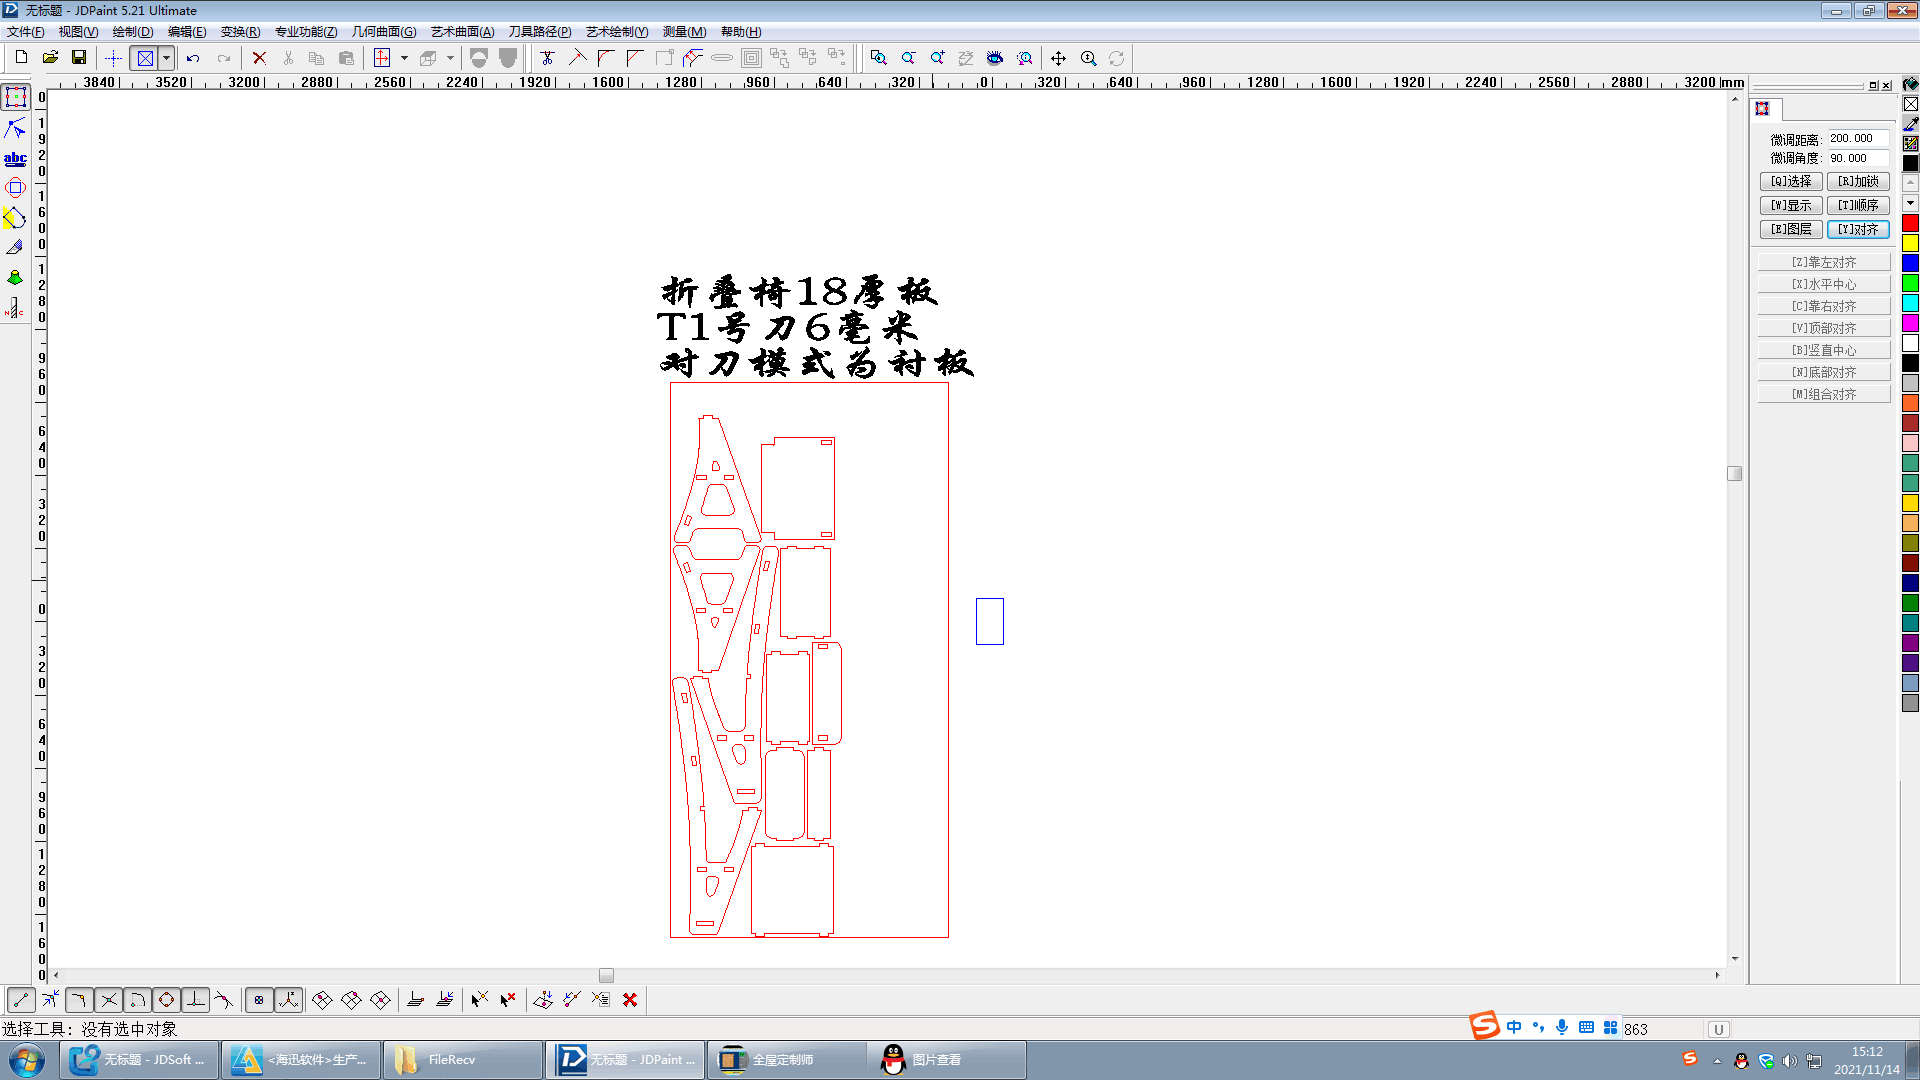Click the pan view arrows icon
This screenshot has height=1080, width=1920.
click(1058, 58)
